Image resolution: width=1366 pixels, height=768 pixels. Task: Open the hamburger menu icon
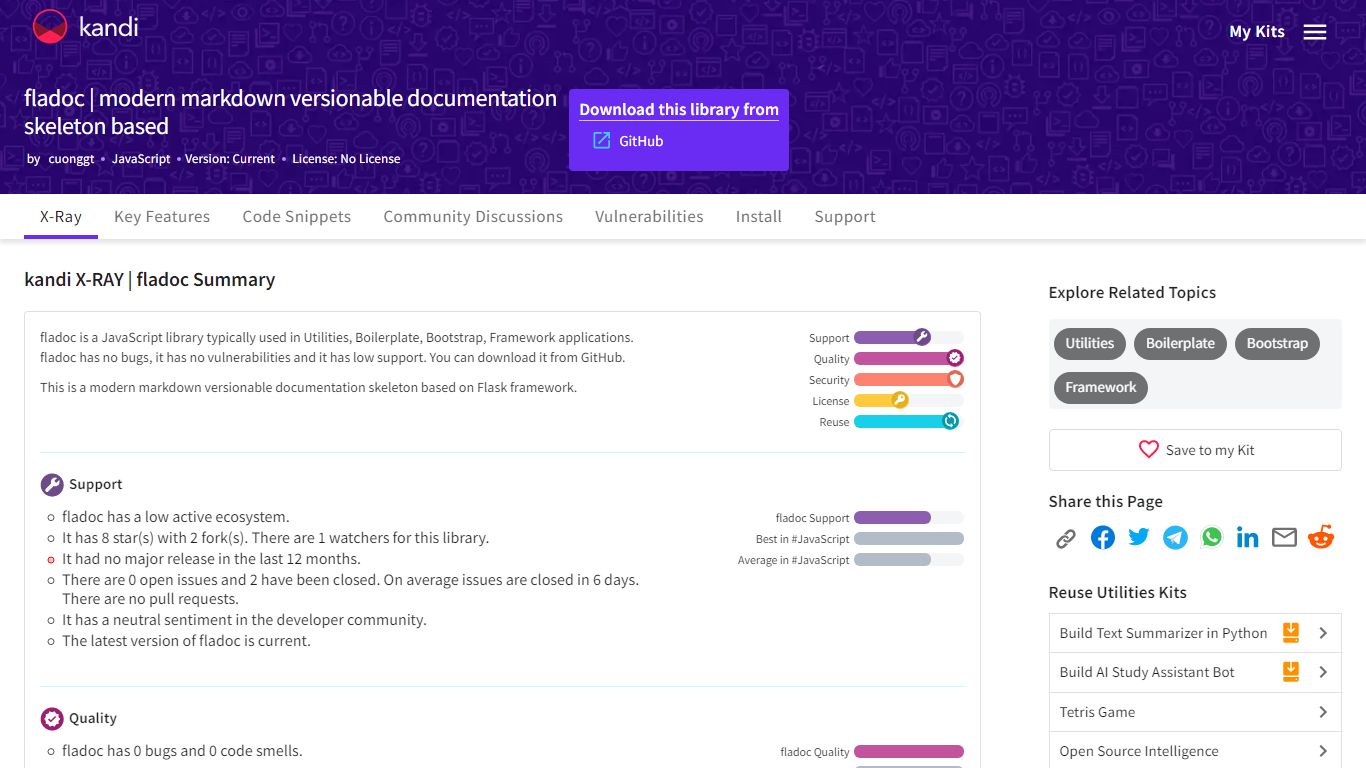[x=1315, y=32]
